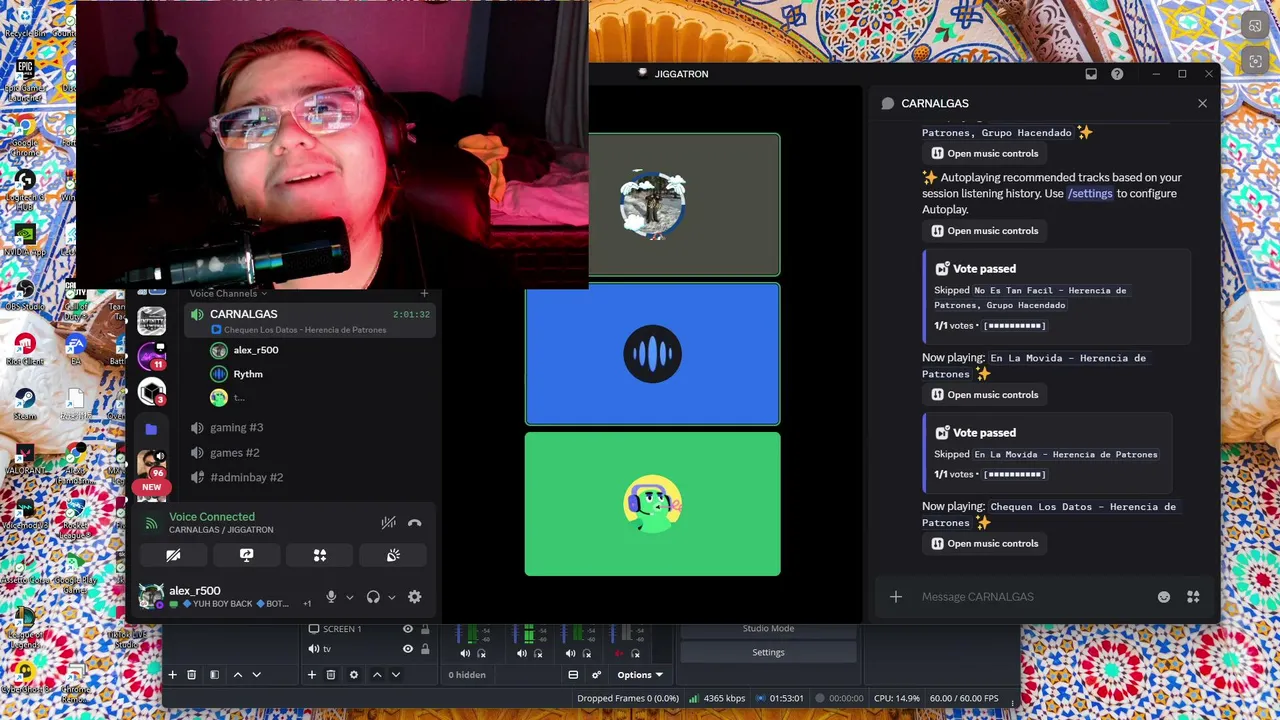The image size is (1280, 720).
Task: Add a new scene in OBS
Action: coord(172,675)
